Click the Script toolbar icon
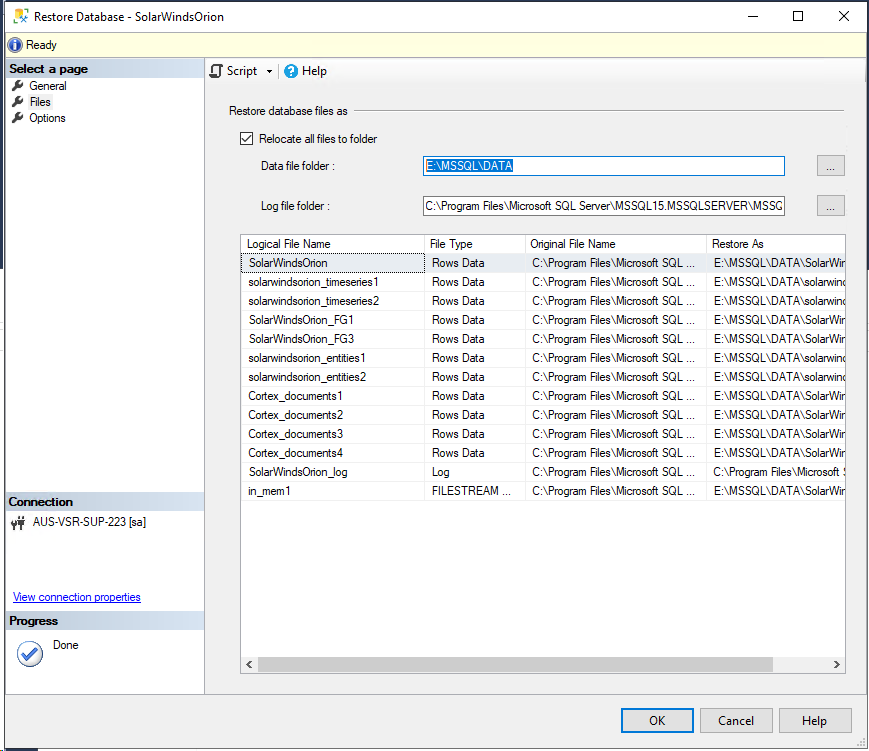The height and width of the screenshot is (751, 869). tap(216, 71)
